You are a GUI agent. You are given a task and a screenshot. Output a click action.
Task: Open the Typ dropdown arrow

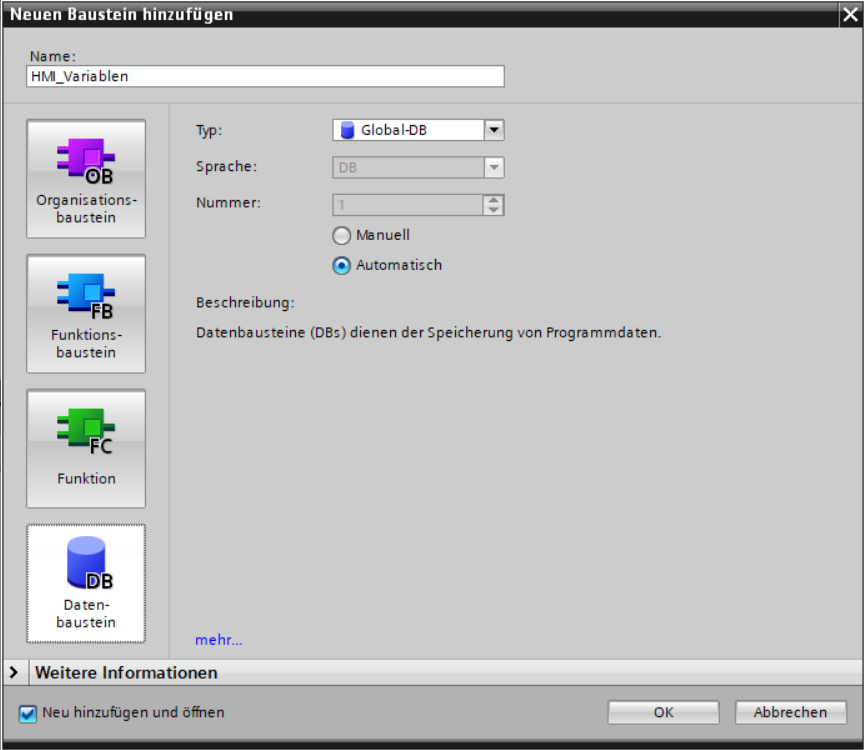[x=494, y=130]
